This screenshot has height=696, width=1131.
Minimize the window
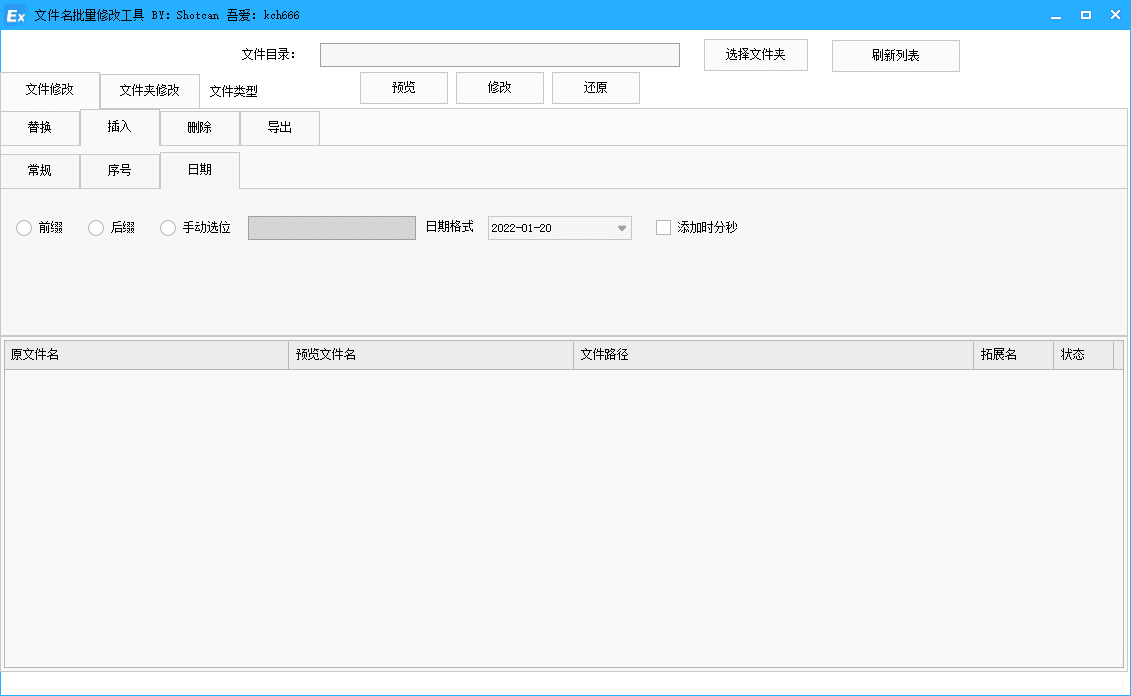click(x=1056, y=15)
